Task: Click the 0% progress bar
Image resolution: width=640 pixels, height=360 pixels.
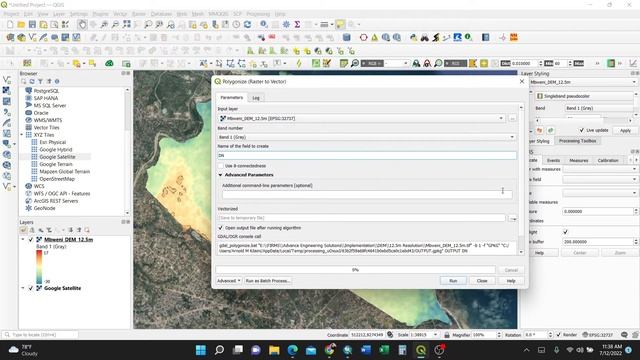Action: coord(356,270)
